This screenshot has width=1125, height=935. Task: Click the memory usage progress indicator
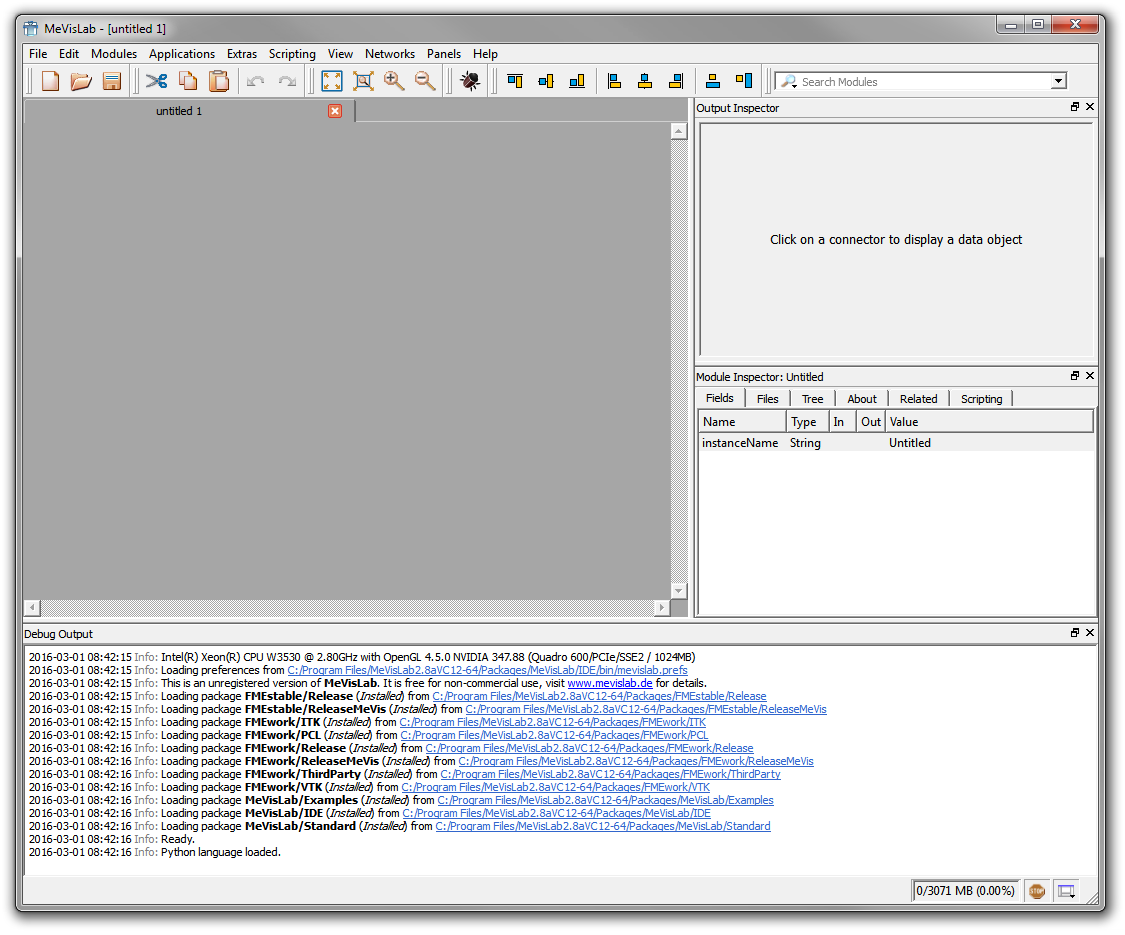[x=966, y=891]
